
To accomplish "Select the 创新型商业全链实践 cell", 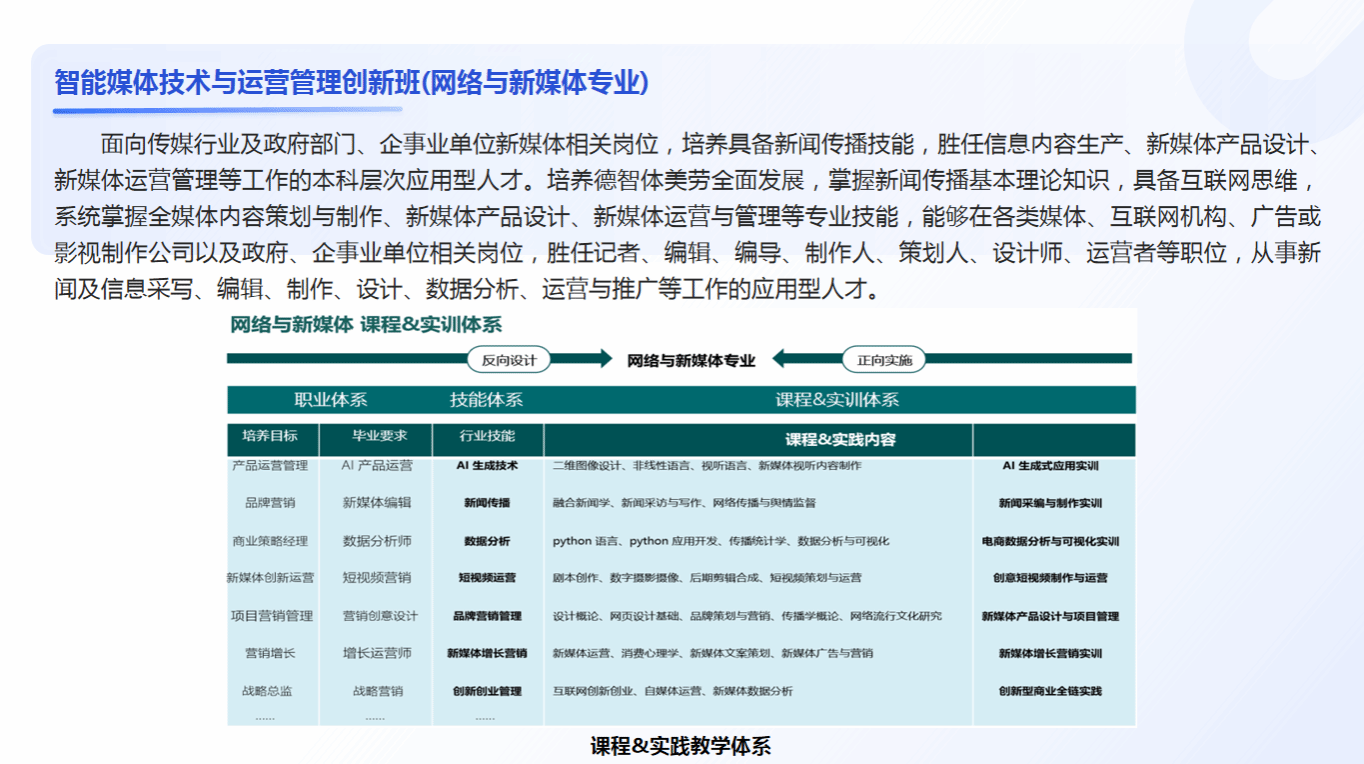I will click(x=1050, y=691).
